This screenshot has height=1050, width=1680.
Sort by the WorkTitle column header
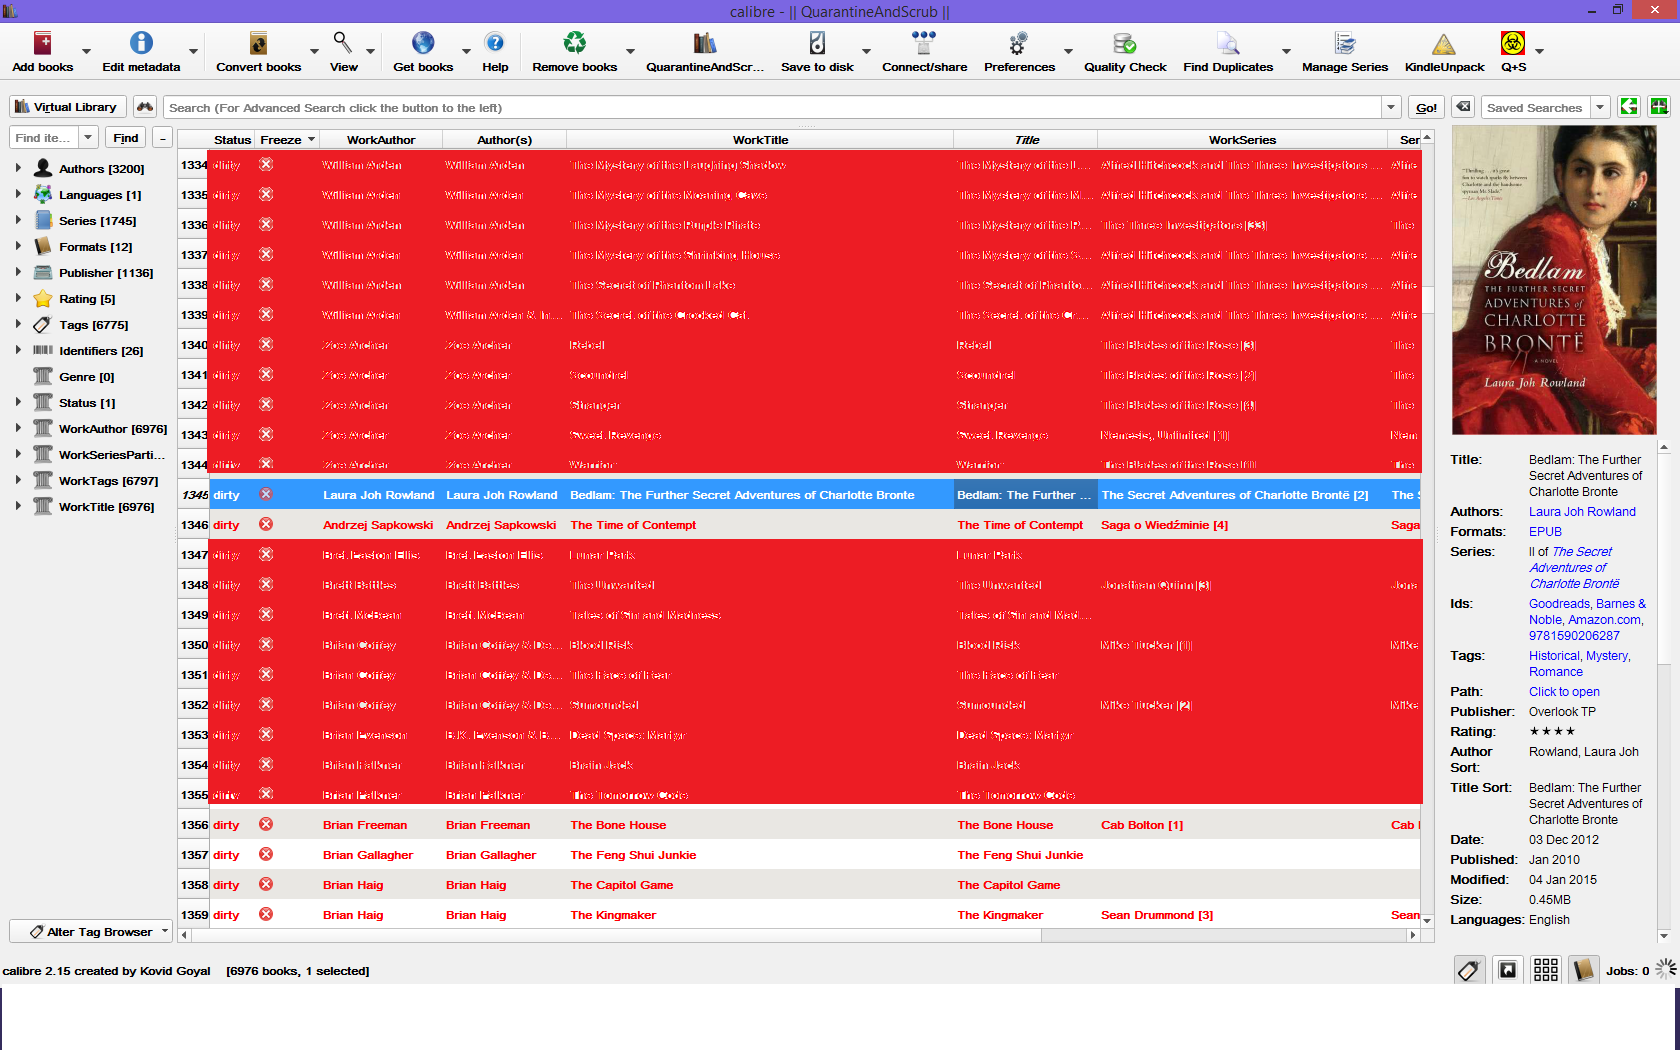click(x=760, y=140)
